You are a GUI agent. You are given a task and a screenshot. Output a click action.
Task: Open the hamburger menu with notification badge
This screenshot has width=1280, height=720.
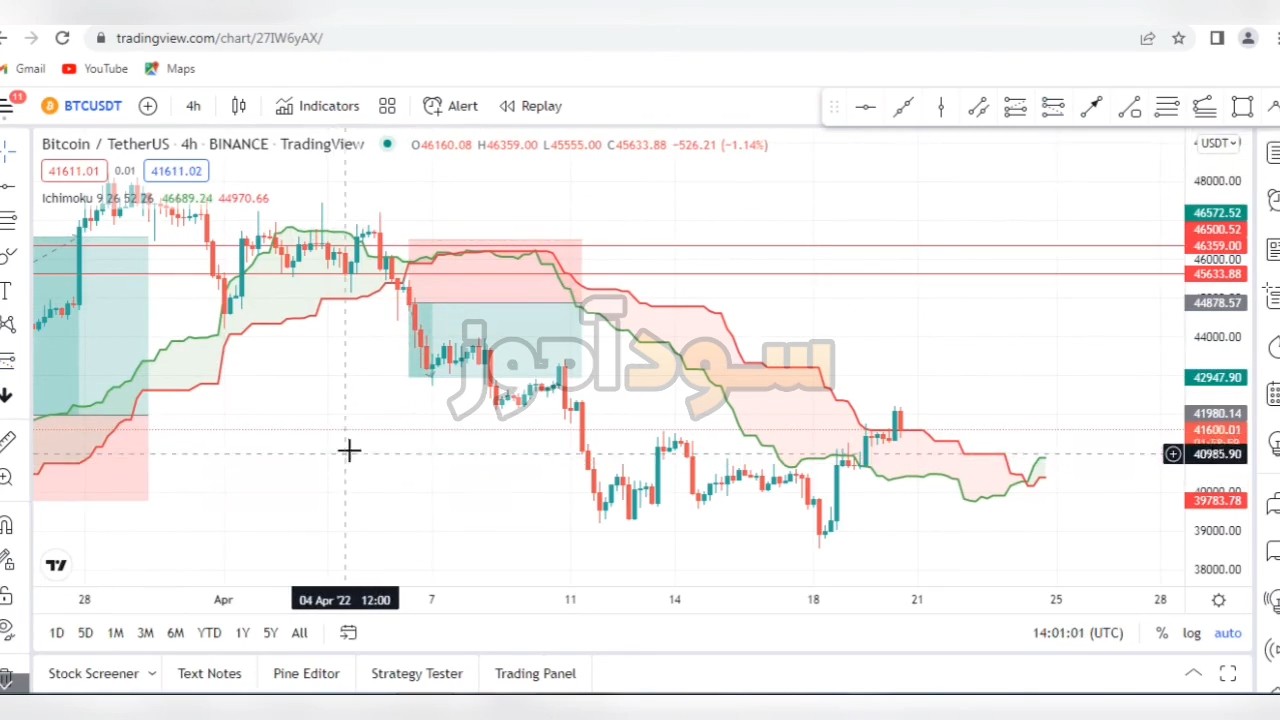click(7, 105)
